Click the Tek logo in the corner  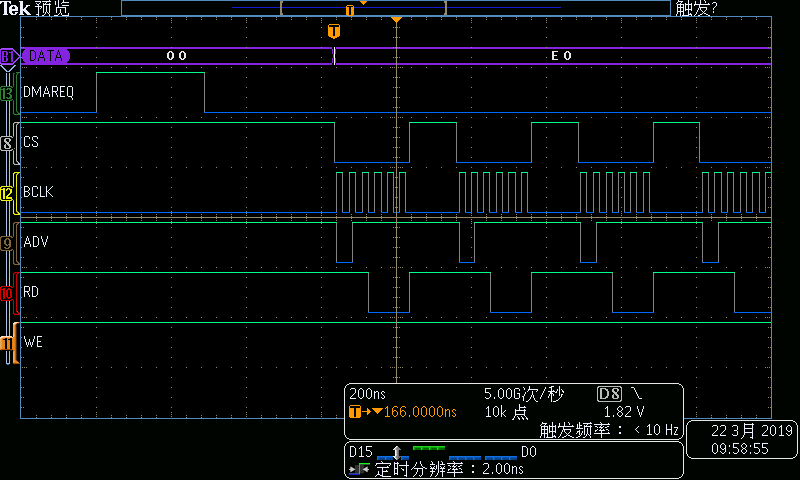[15, 8]
